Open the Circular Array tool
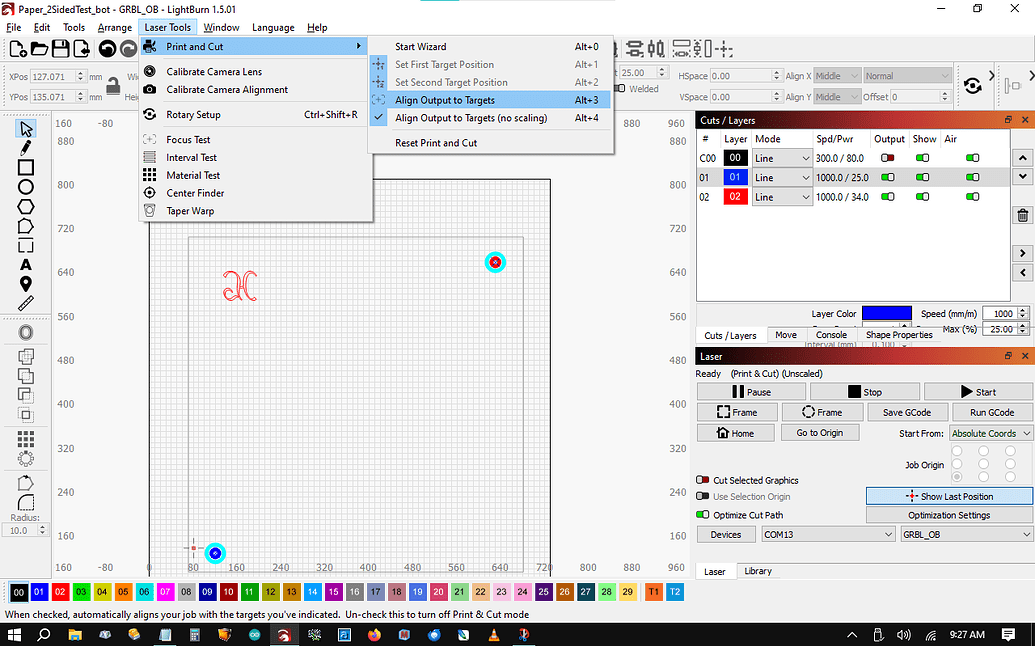Screen dimensions: 1035x646 26,459
